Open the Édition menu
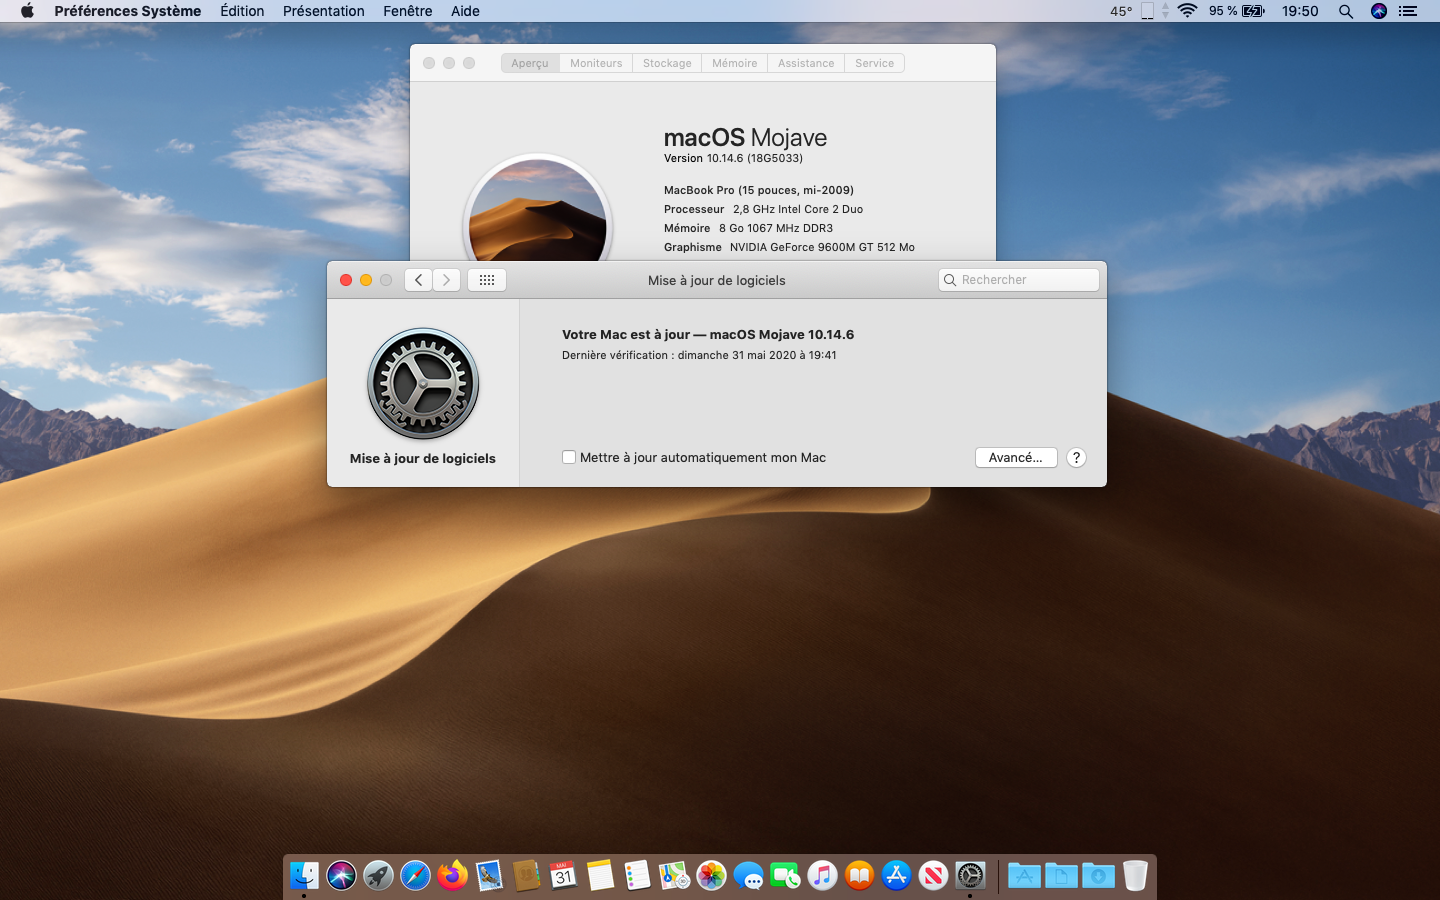 tap(242, 11)
